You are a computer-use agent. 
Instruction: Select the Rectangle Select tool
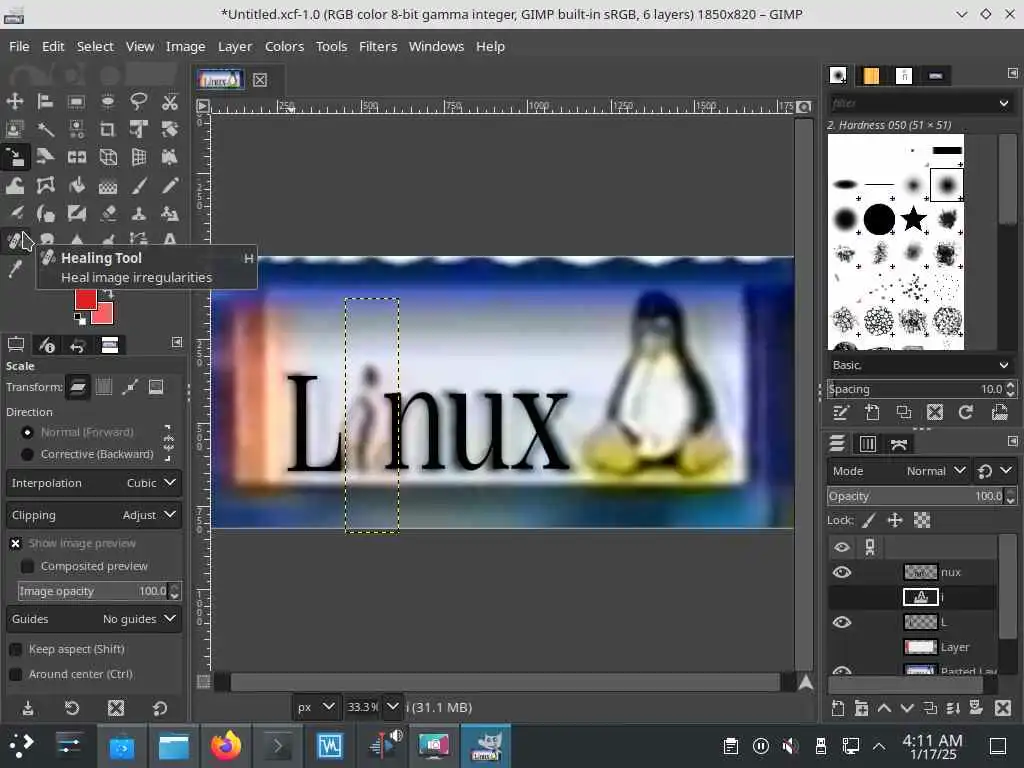(76, 101)
